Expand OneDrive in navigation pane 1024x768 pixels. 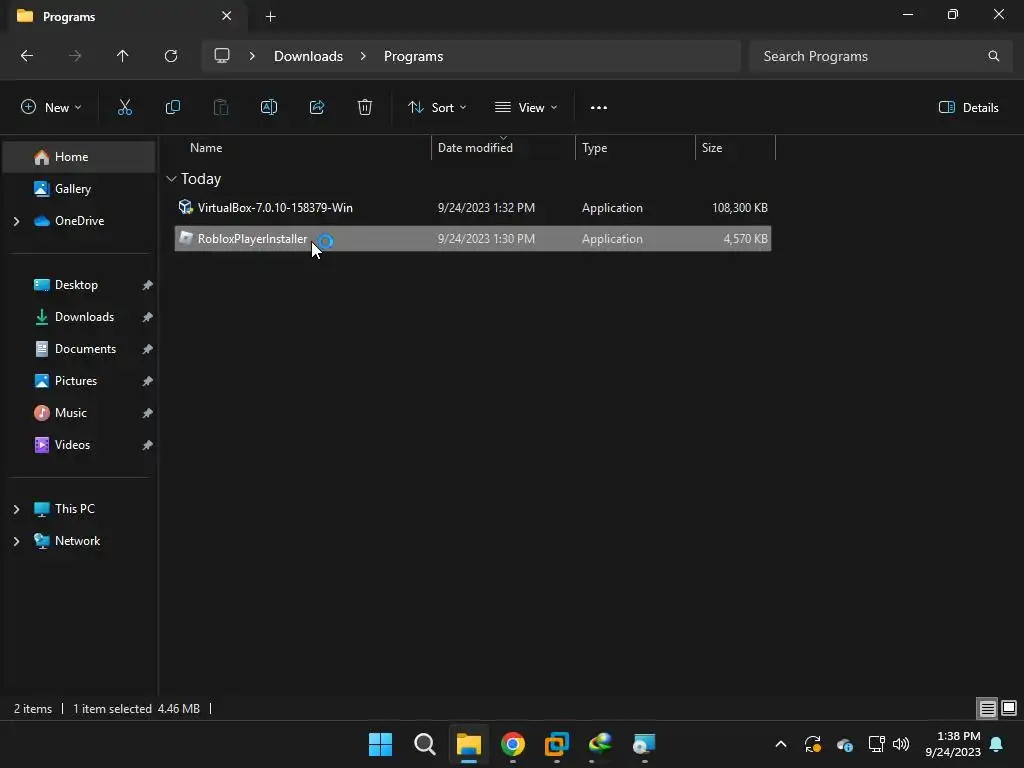point(16,221)
